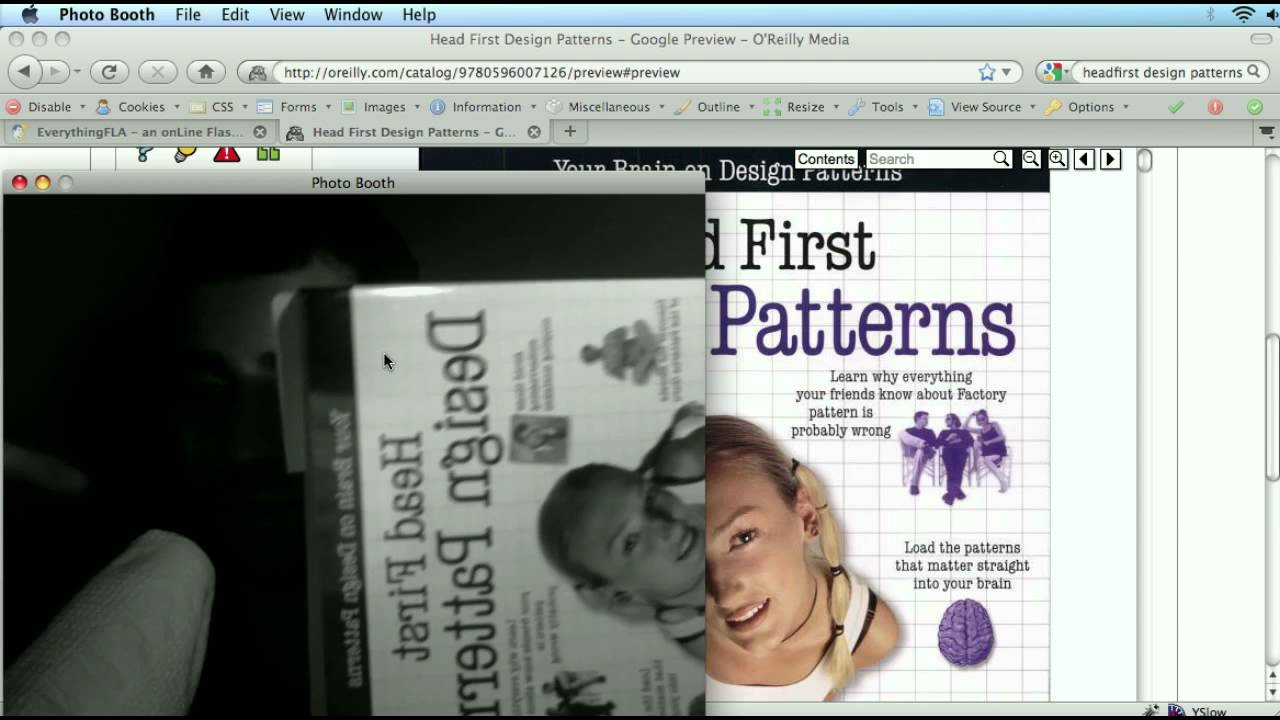Open the address bar history dropdown arrow

point(1007,72)
